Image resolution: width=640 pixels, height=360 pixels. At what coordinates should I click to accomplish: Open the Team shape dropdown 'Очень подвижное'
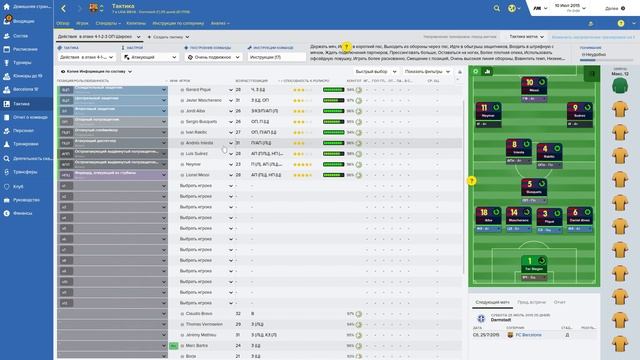(x=213, y=58)
